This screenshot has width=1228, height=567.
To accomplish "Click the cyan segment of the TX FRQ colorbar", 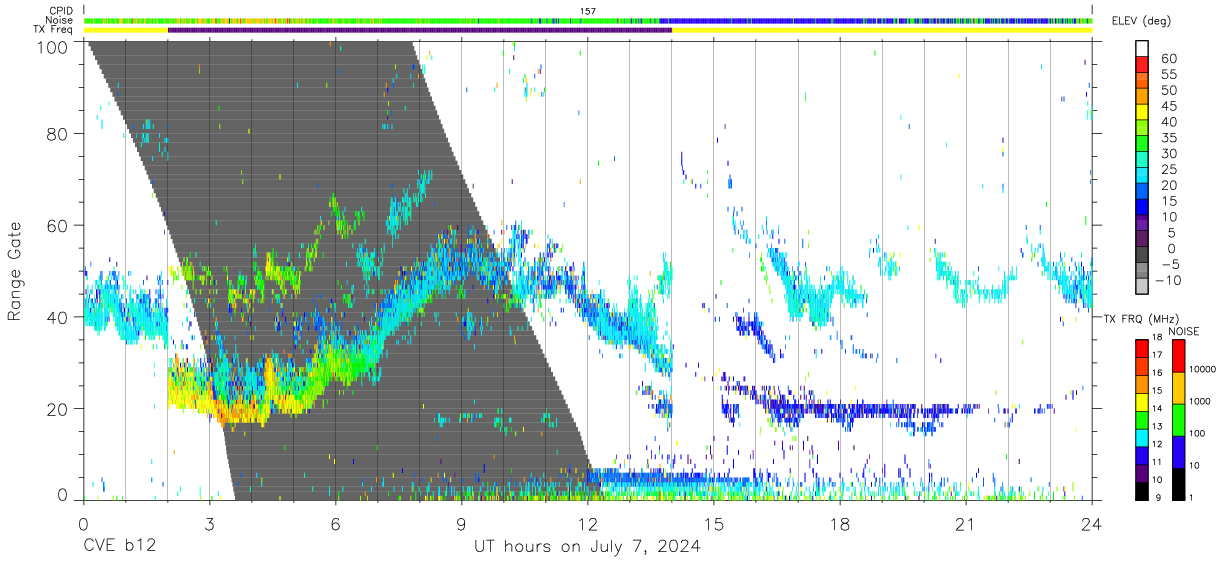I will 1142,438.
